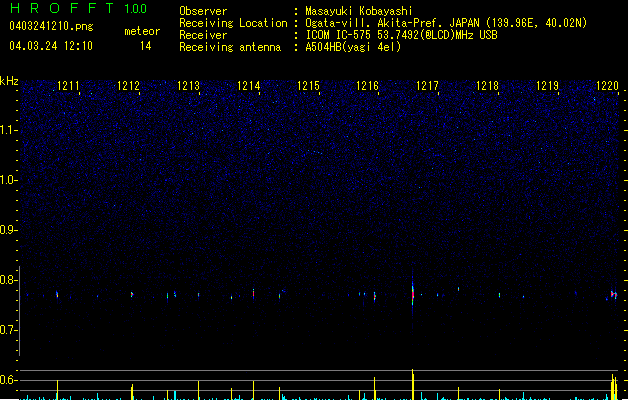
Task: Click the meteor echo below 1211
Action: pyautogui.click(x=57, y=294)
